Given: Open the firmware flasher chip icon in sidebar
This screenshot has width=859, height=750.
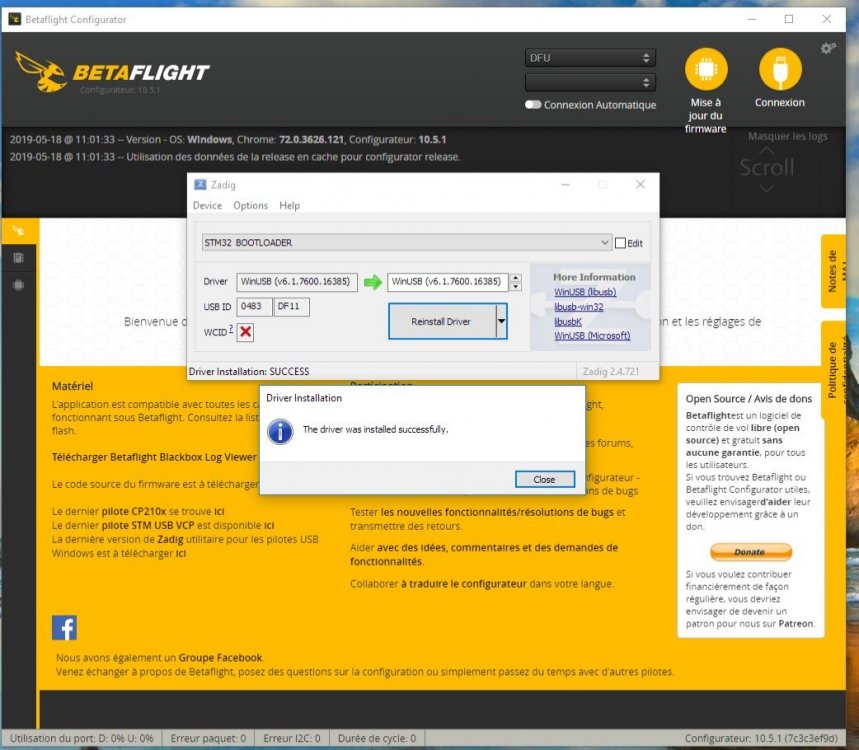Looking at the screenshot, I should (x=19, y=285).
